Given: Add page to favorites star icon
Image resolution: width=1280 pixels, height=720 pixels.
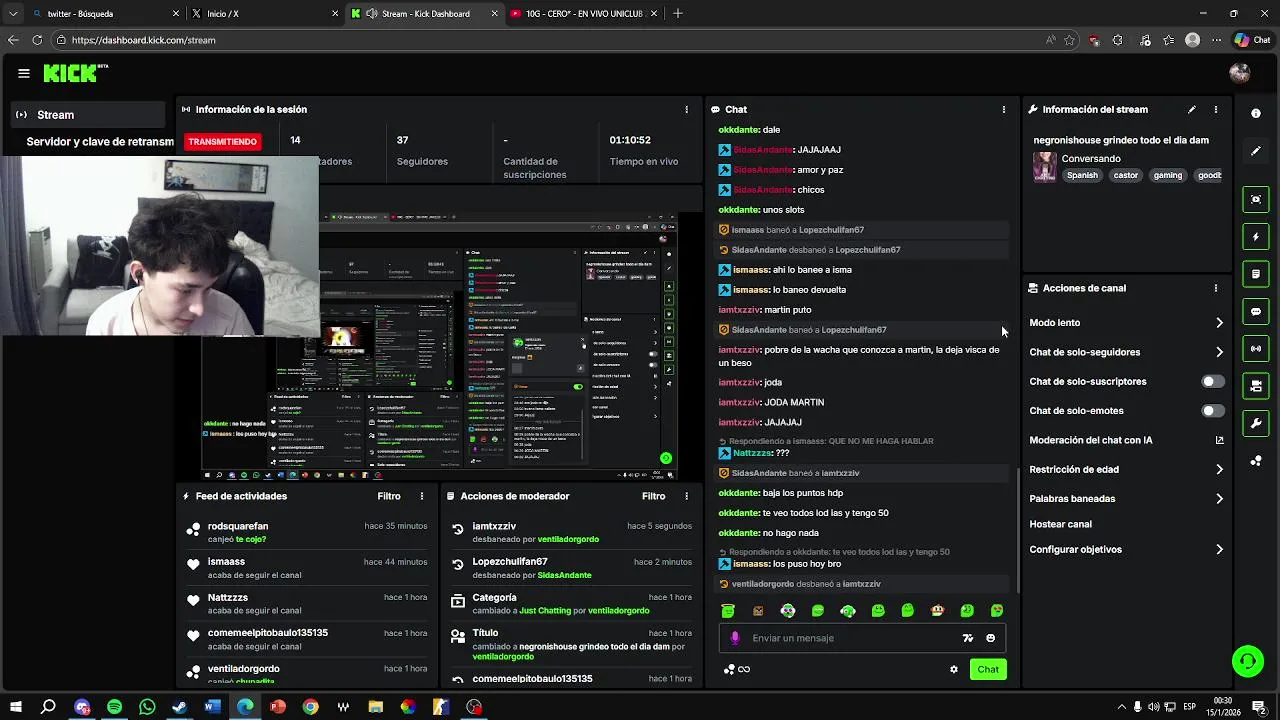Looking at the screenshot, I should (1070, 40).
